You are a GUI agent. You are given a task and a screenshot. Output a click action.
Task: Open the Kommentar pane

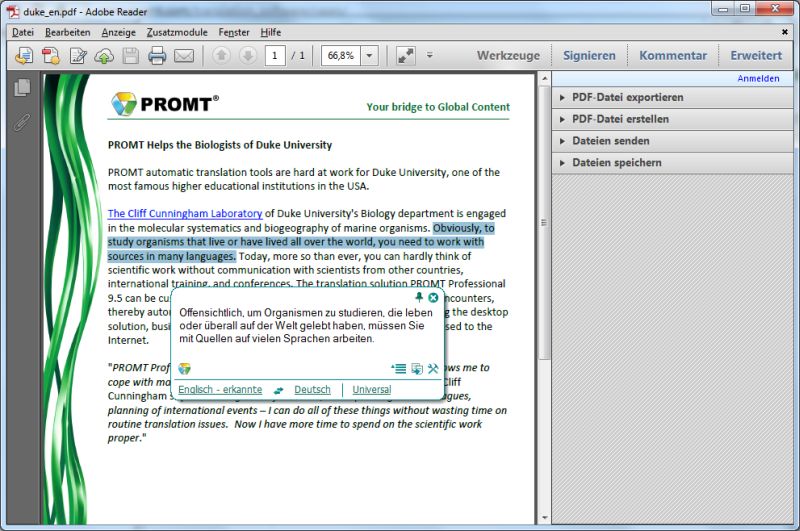[672, 56]
